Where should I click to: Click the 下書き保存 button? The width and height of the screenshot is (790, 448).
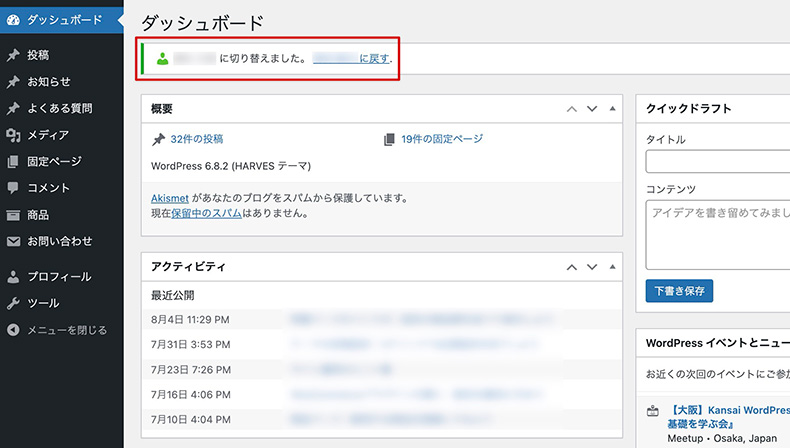tap(679, 291)
